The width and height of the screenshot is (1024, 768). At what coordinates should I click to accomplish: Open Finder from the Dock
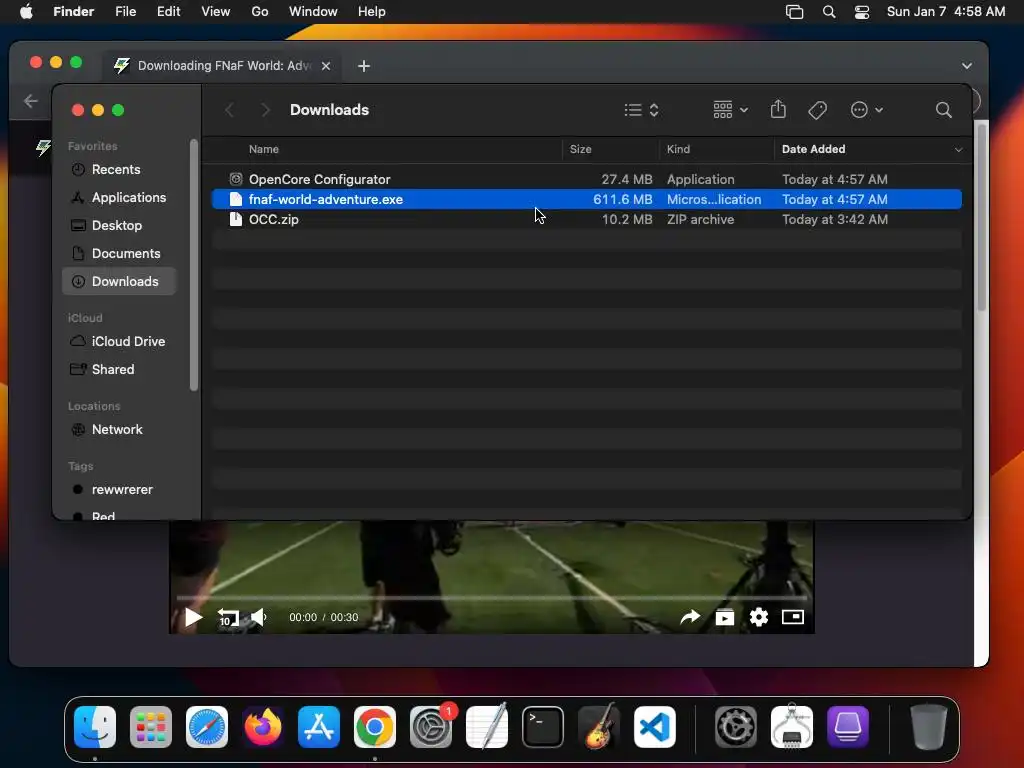[95, 727]
